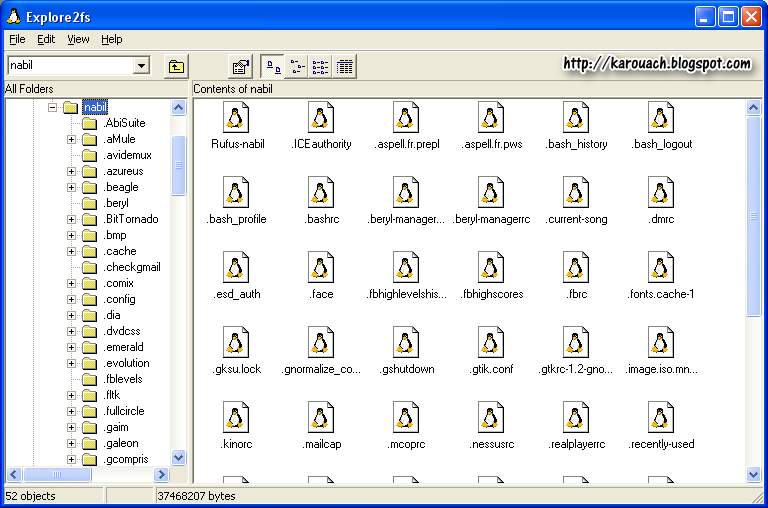768x508 pixels.
Task: Select the .bash_profile file icon
Action: pos(236,193)
